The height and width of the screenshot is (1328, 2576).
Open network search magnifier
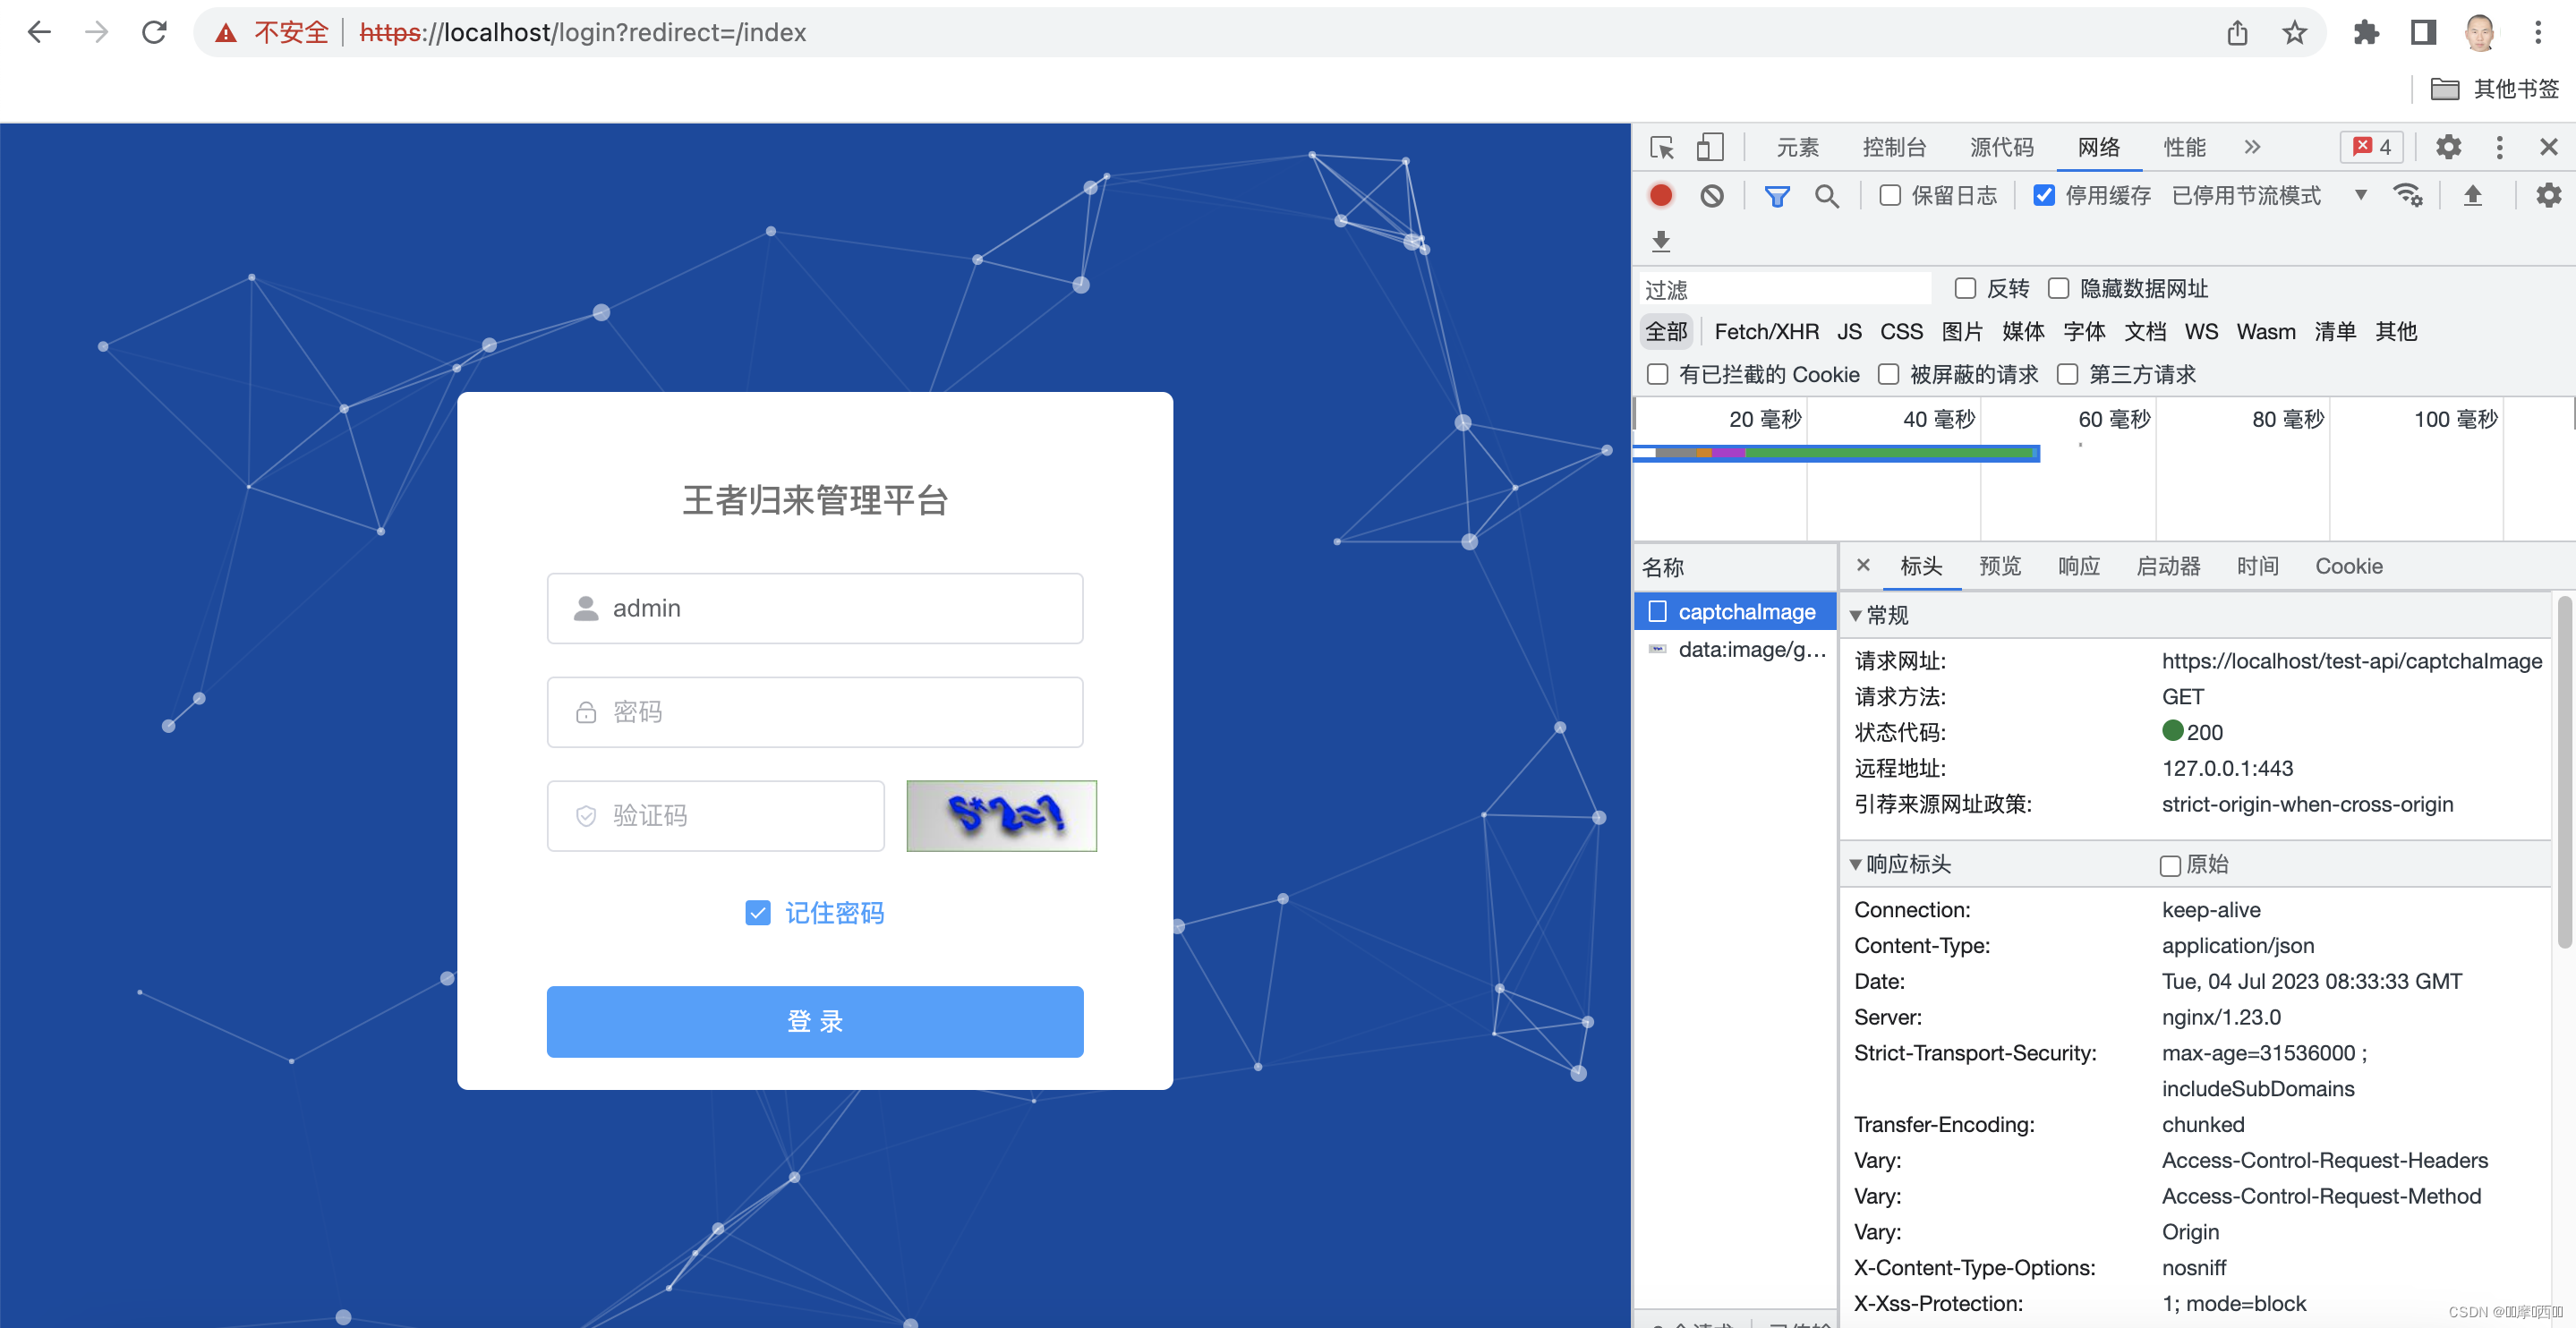tap(1827, 196)
